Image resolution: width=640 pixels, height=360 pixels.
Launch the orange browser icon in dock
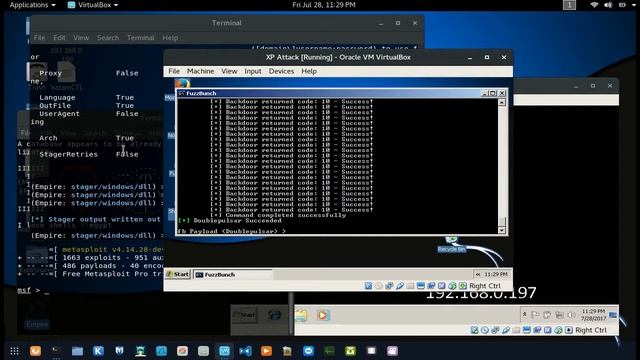(x=36, y=351)
